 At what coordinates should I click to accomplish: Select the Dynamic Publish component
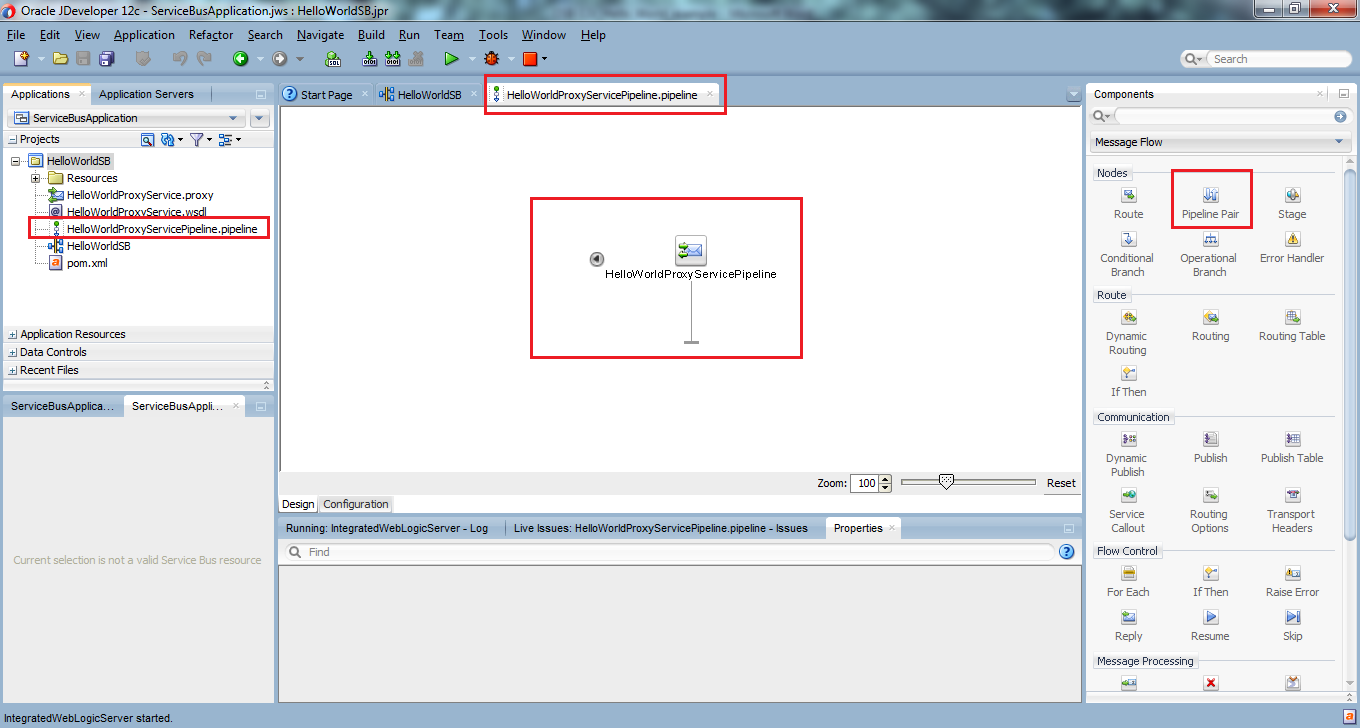(x=1127, y=455)
